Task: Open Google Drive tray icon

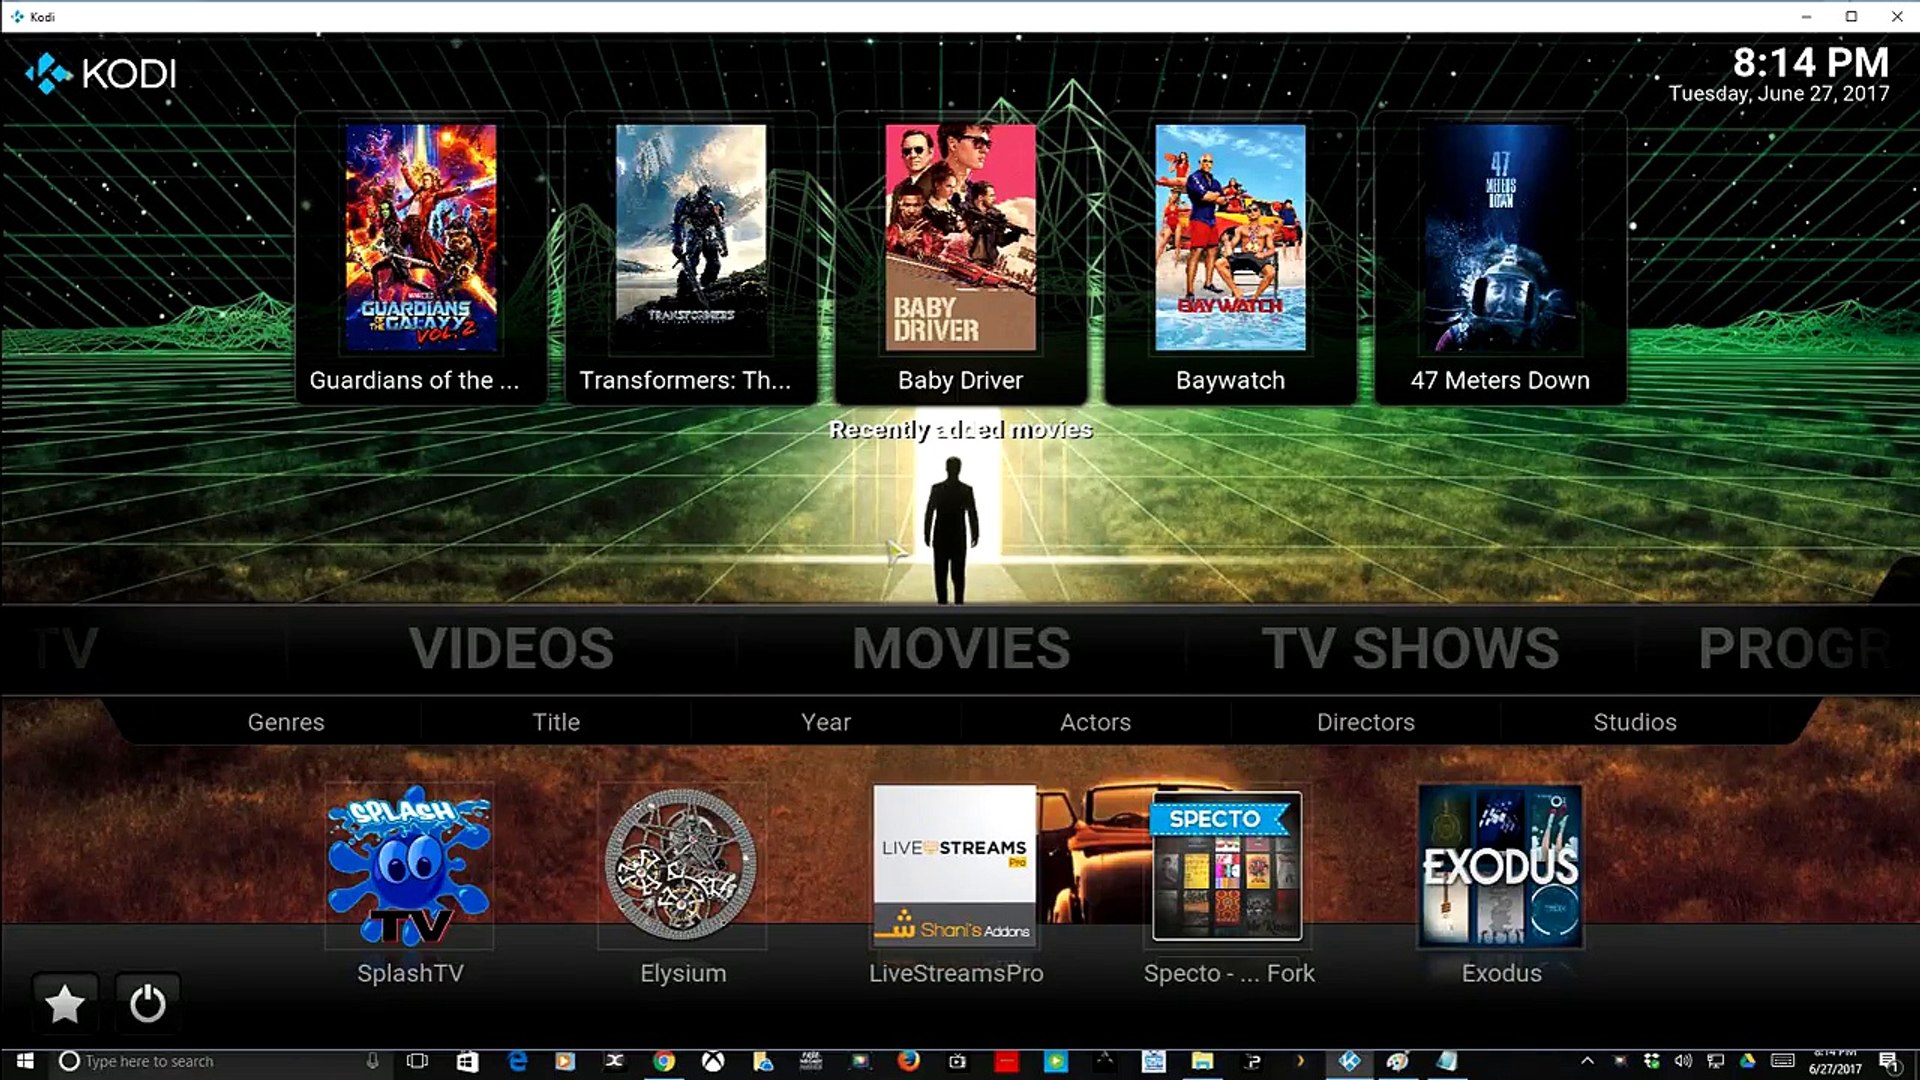Action: pyautogui.click(x=1748, y=1061)
